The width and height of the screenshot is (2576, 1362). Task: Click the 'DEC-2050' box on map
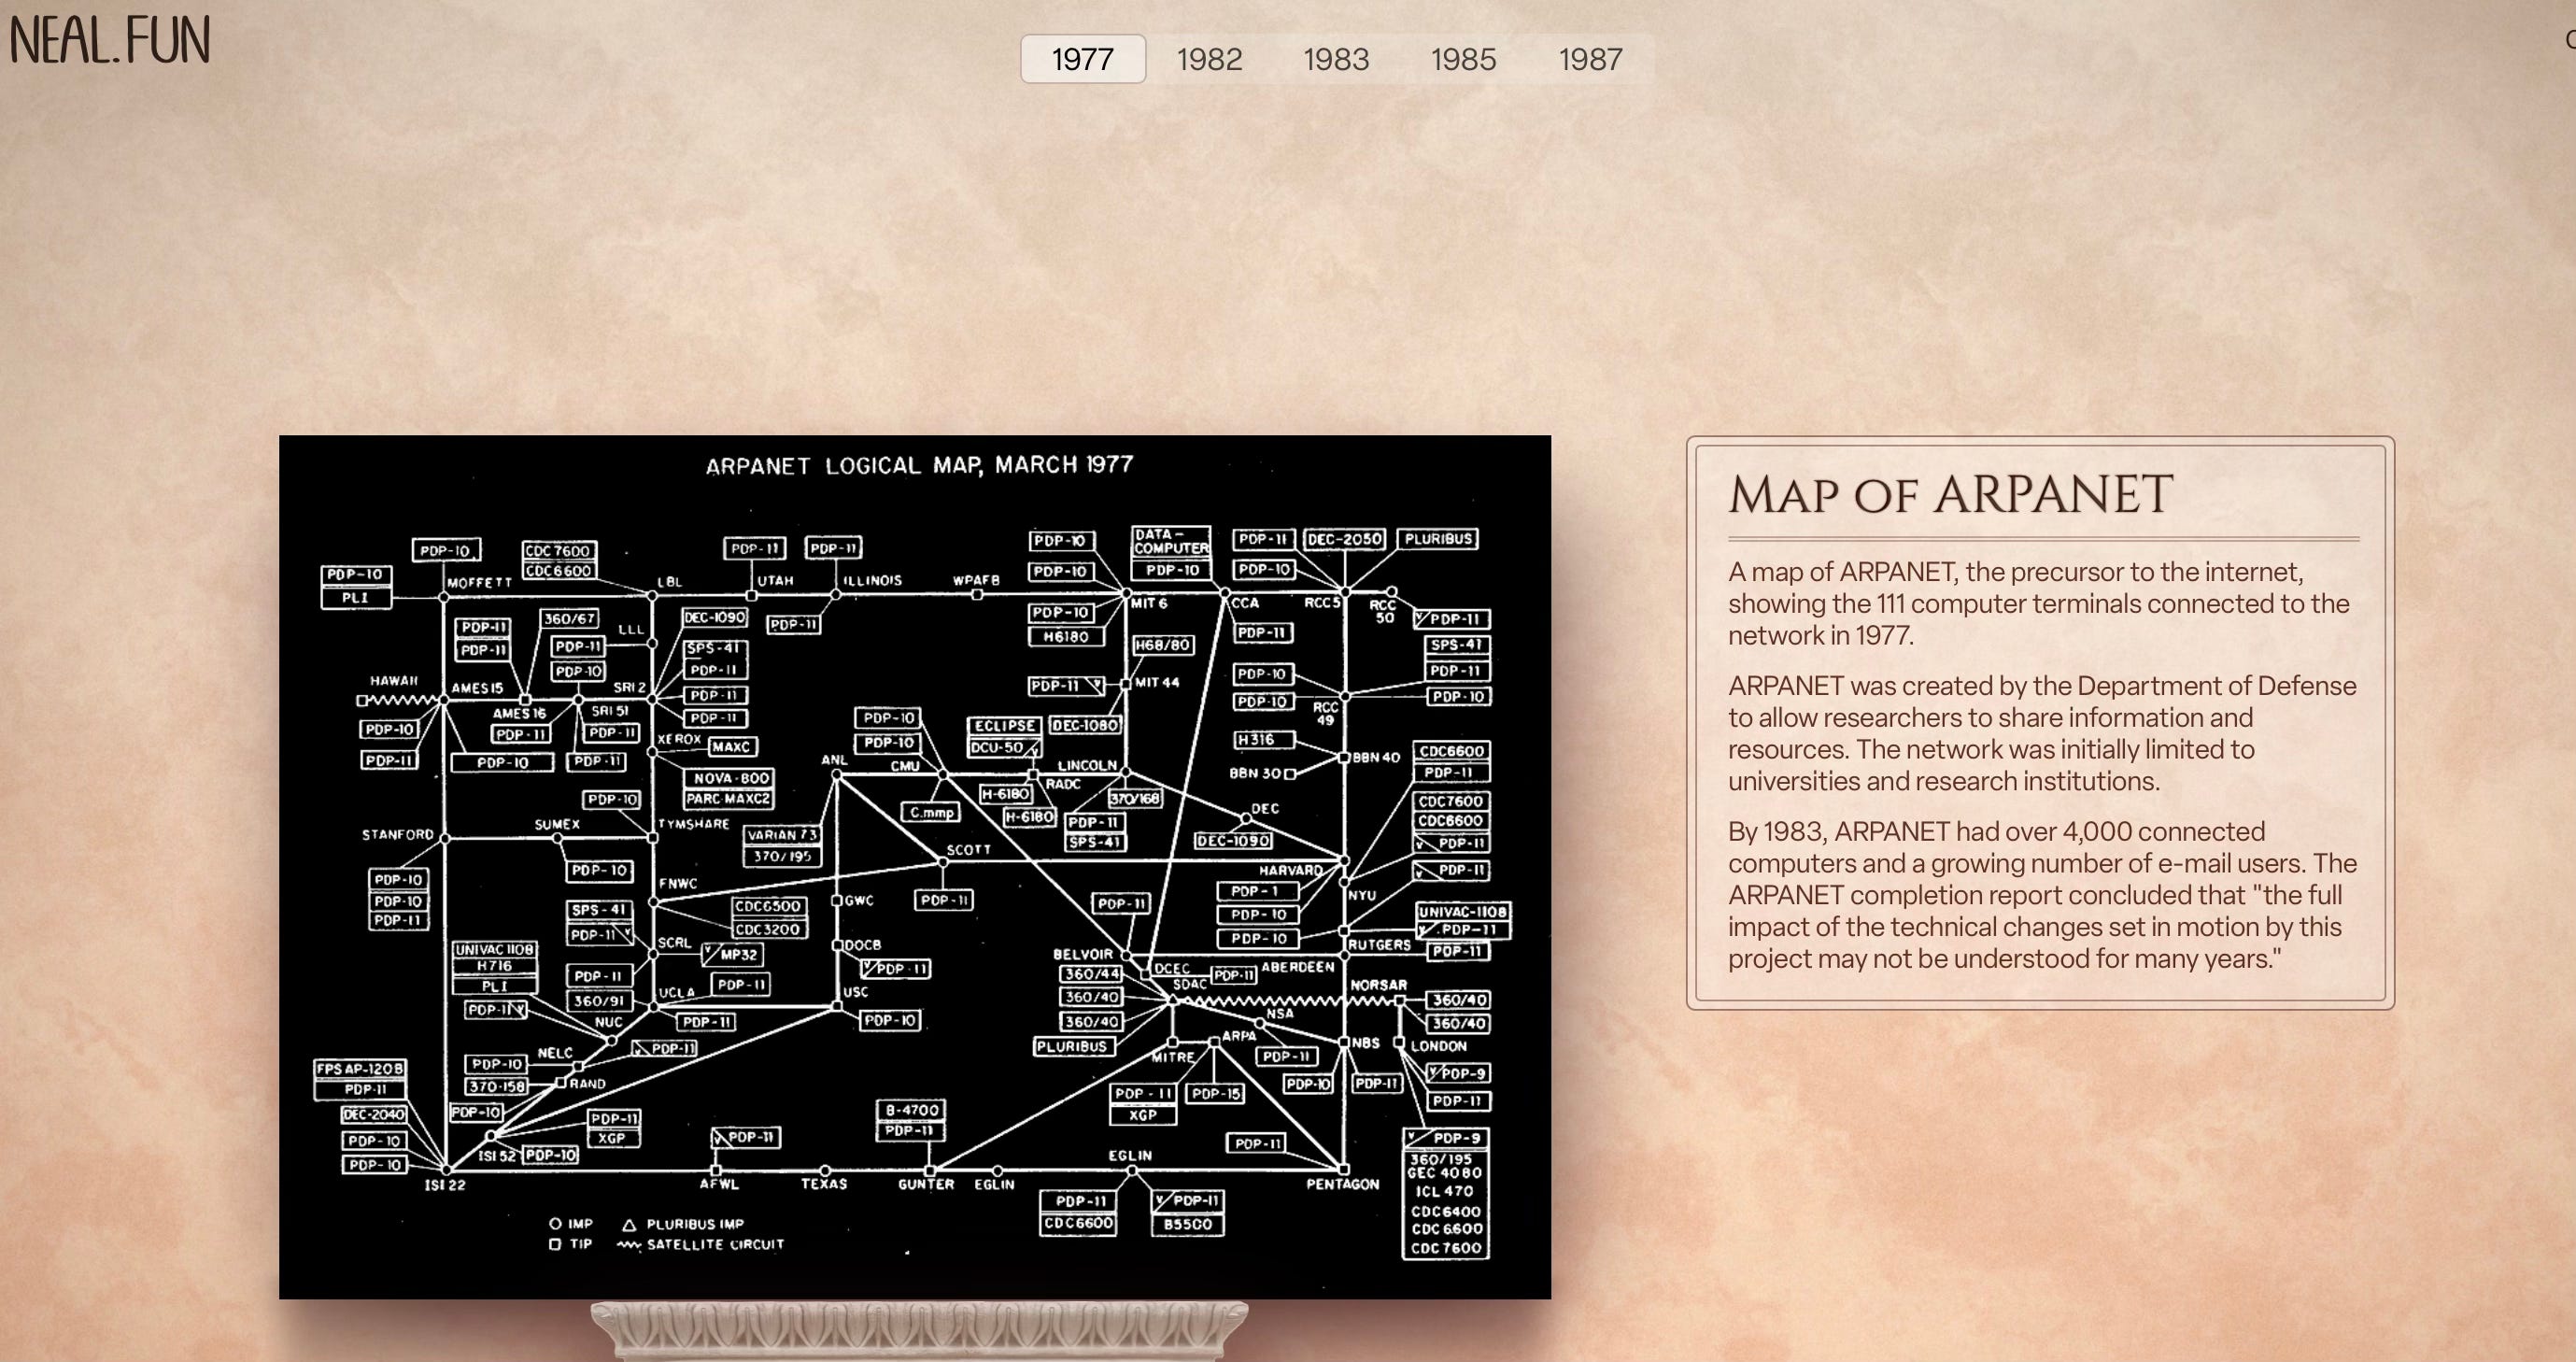tap(1344, 539)
